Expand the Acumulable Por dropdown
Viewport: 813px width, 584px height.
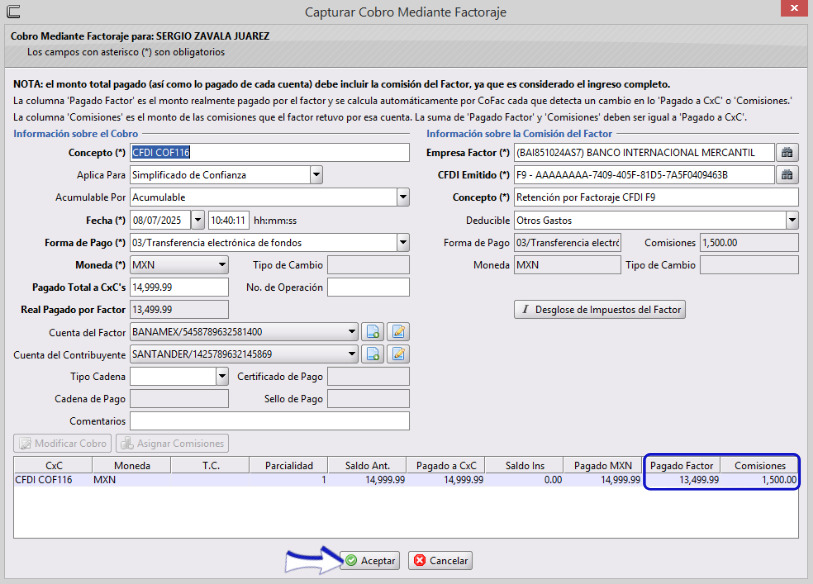[403, 197]
